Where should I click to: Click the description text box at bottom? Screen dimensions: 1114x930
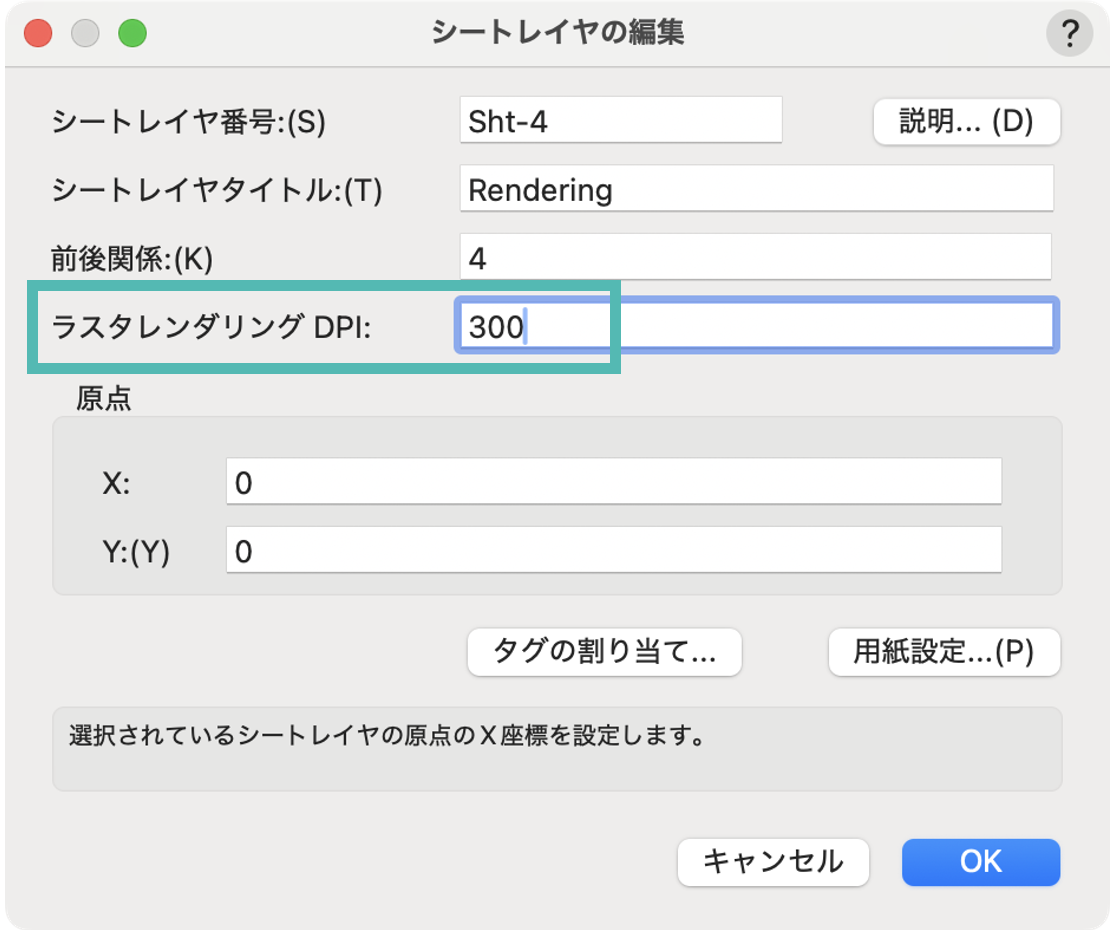pyautogui.click(x=557, y=749)
